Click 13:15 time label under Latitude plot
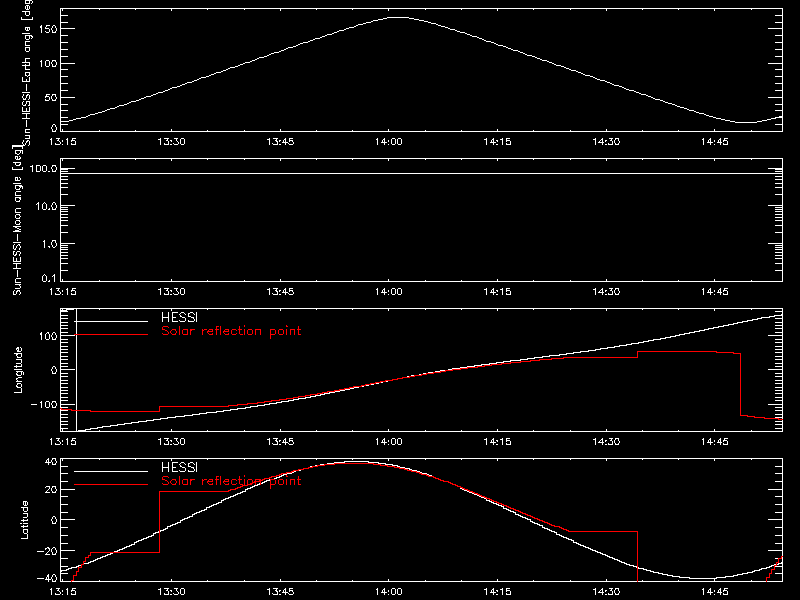This screenshot has width=800, height=600. coord(63,592)
